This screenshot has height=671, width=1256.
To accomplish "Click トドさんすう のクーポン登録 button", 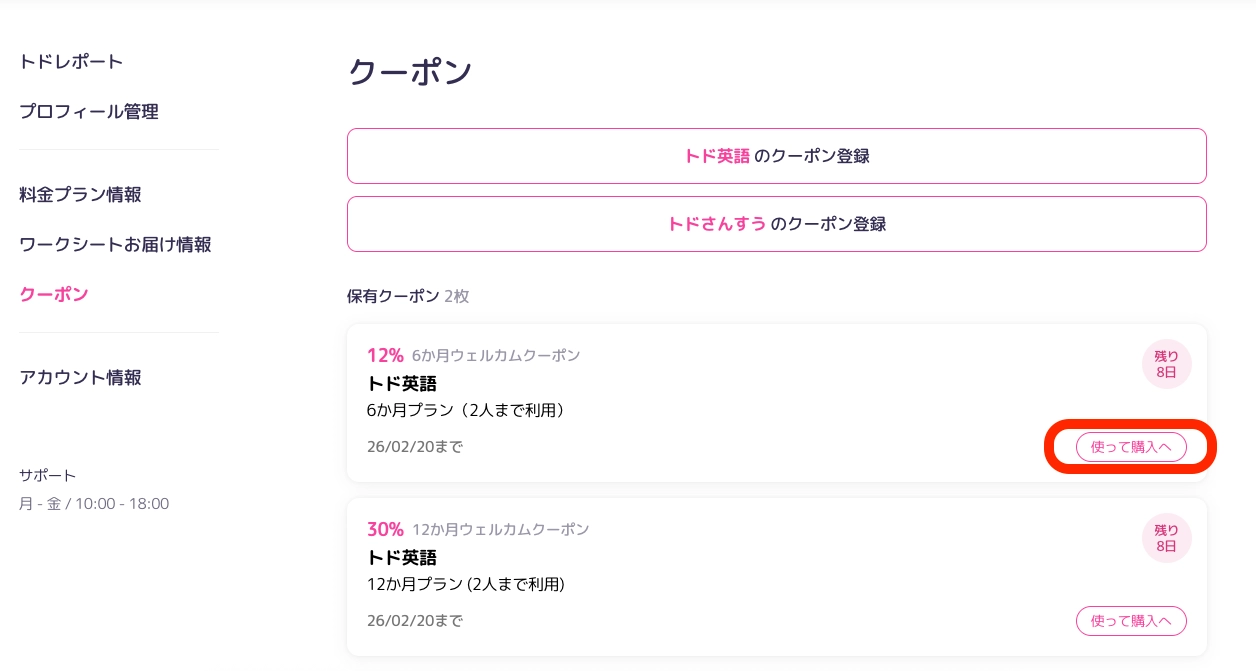I will pos(776,224).
